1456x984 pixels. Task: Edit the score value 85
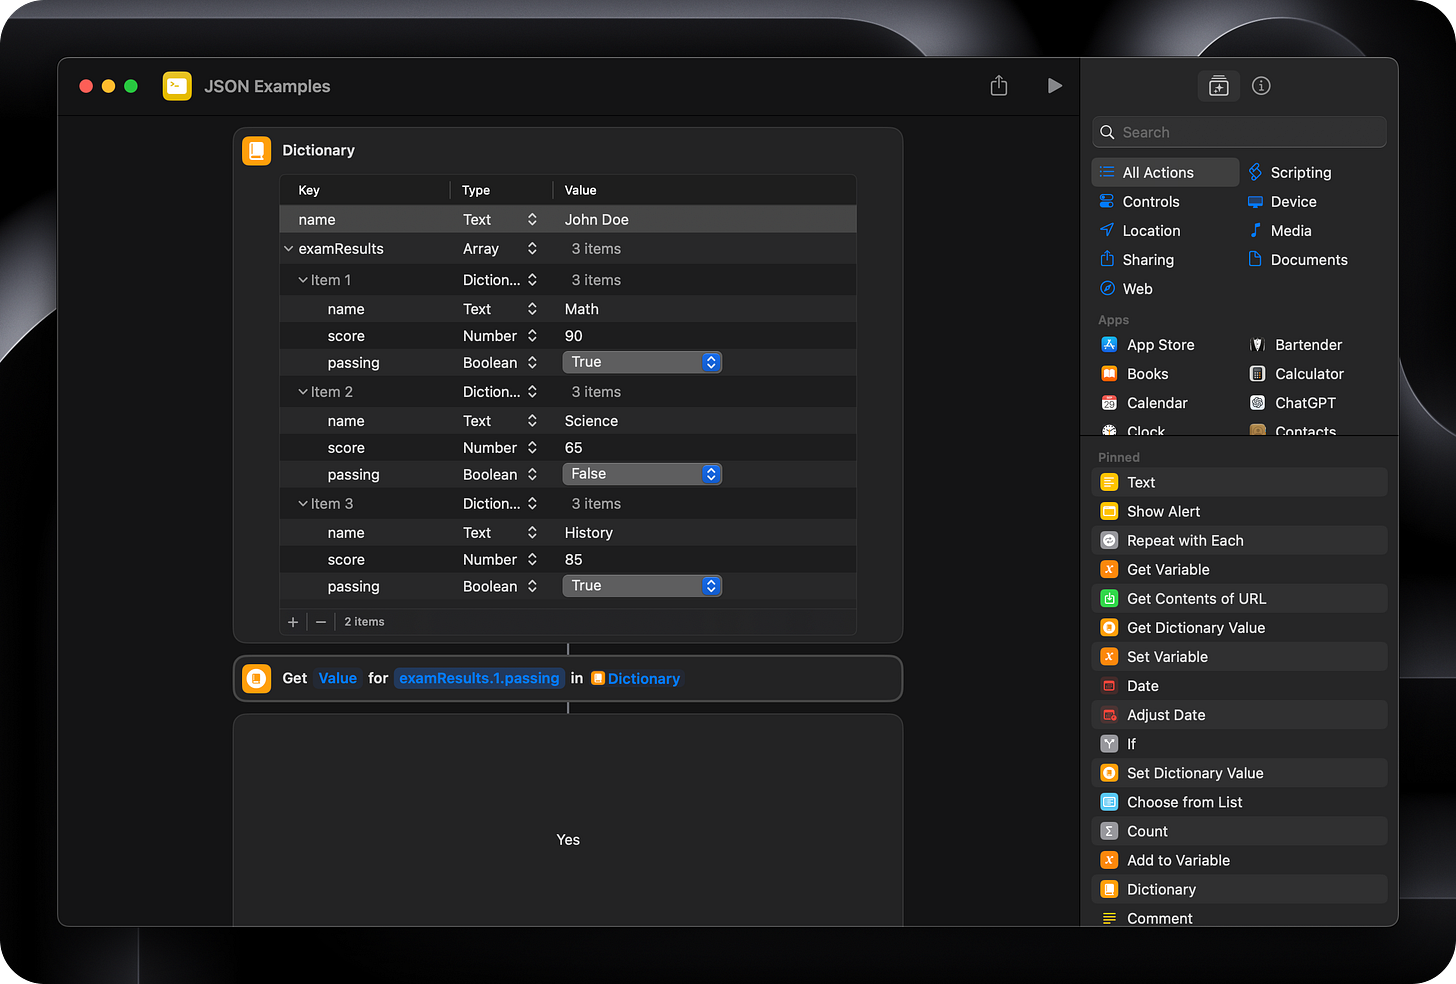click(x=573, y=560)
